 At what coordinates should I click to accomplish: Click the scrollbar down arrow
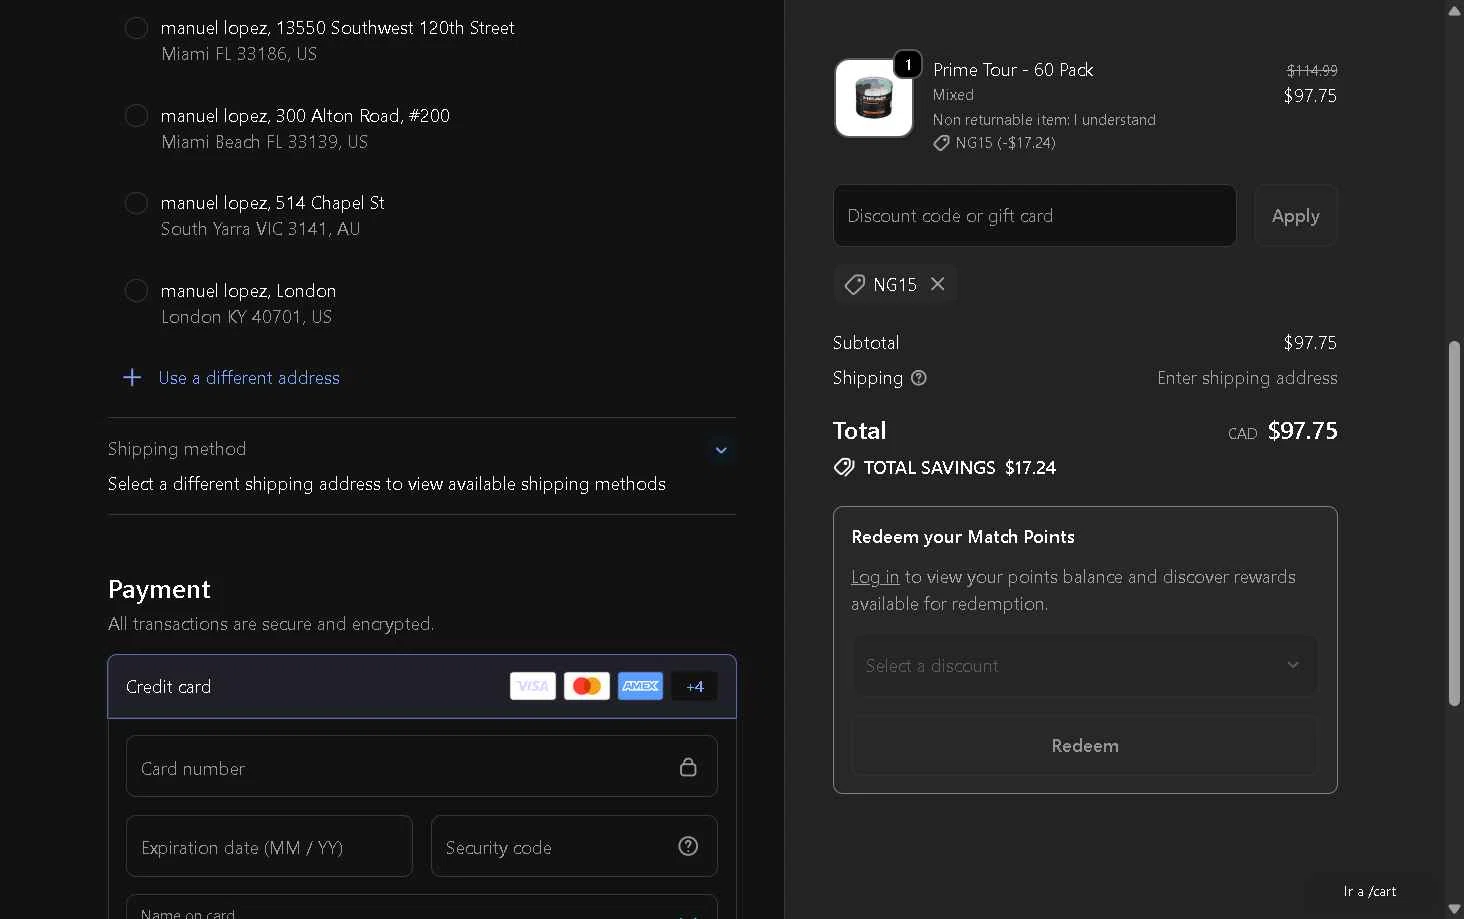1454,909
